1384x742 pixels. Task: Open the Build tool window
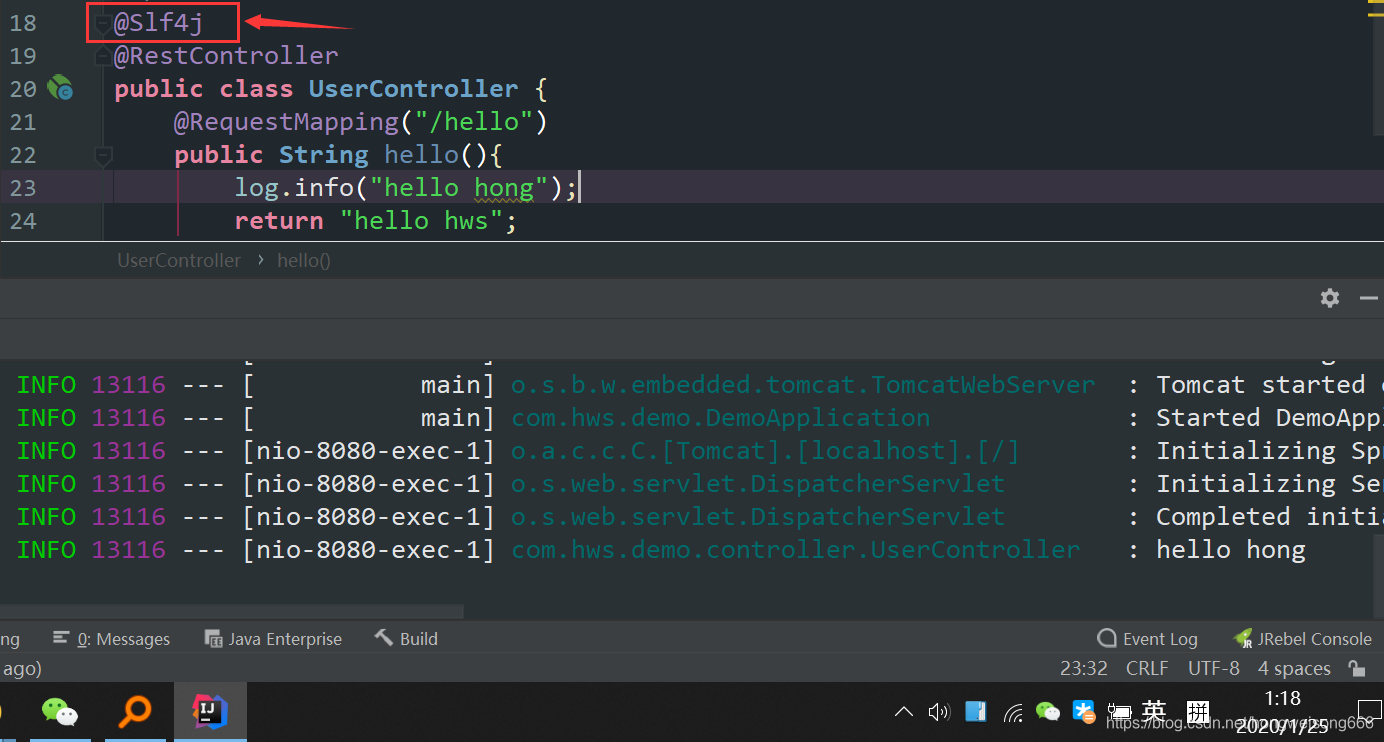pyautogui.click(x=406, y=639)
